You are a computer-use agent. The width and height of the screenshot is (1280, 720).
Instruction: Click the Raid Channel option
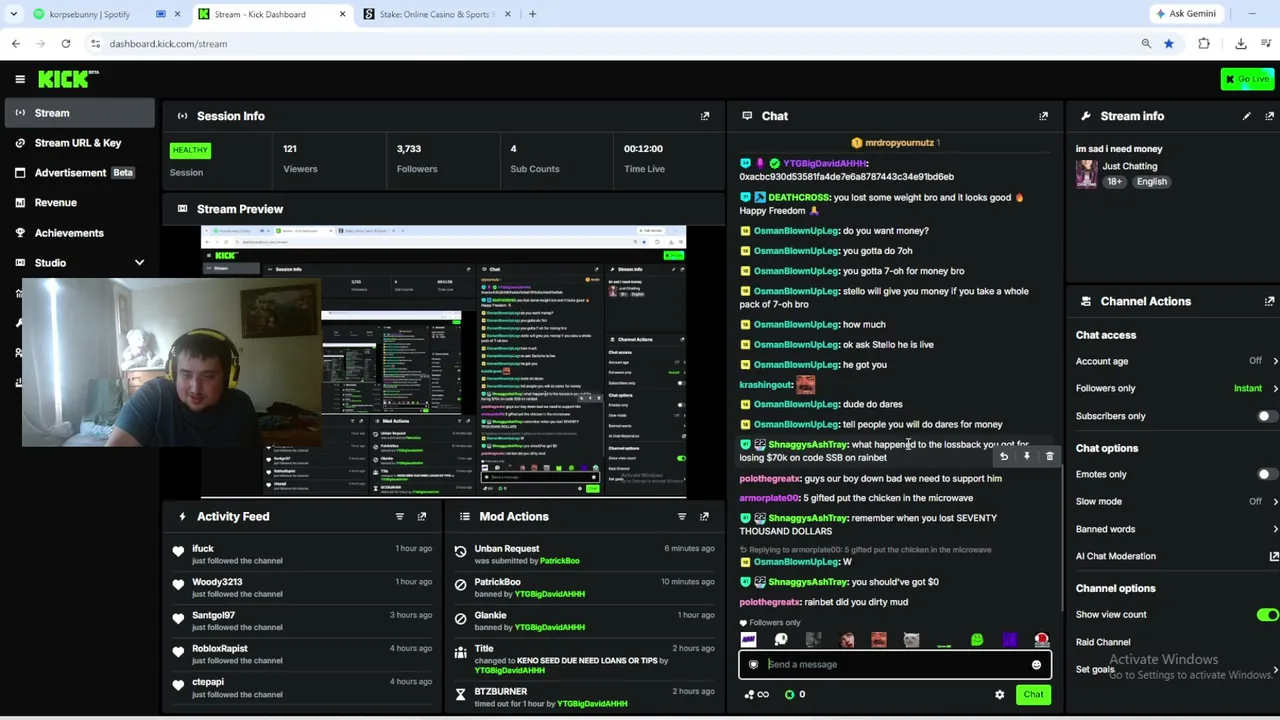[x=1103, y=642]
